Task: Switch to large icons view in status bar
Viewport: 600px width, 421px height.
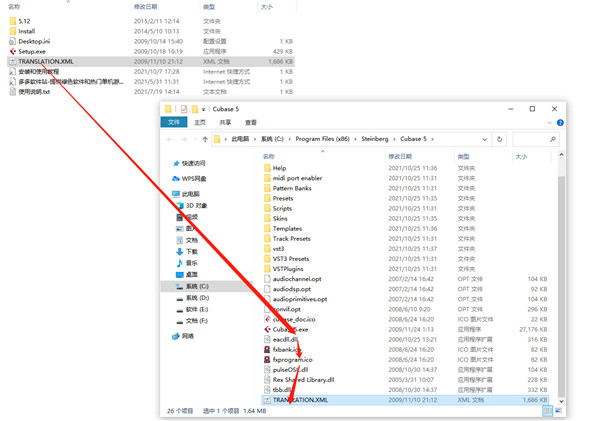Action: [558, 411]
